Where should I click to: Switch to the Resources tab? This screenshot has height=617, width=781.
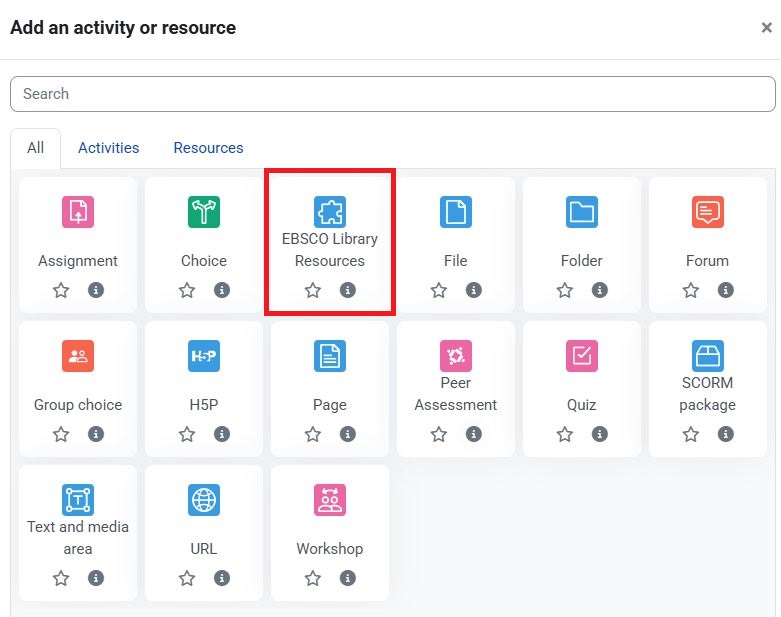point(208,148)
